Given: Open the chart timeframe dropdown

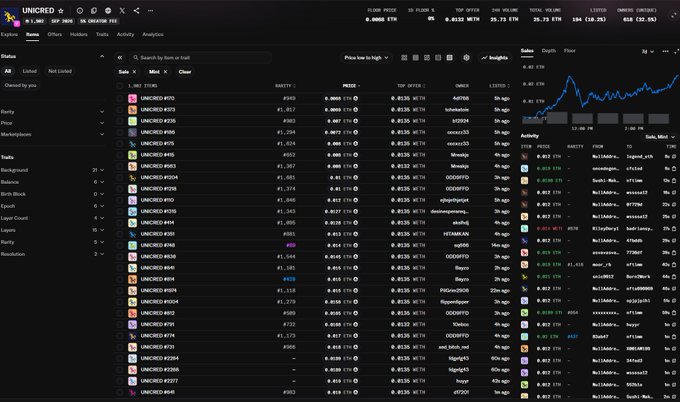Looking at the screenshot, I should (x=647, y=51).
